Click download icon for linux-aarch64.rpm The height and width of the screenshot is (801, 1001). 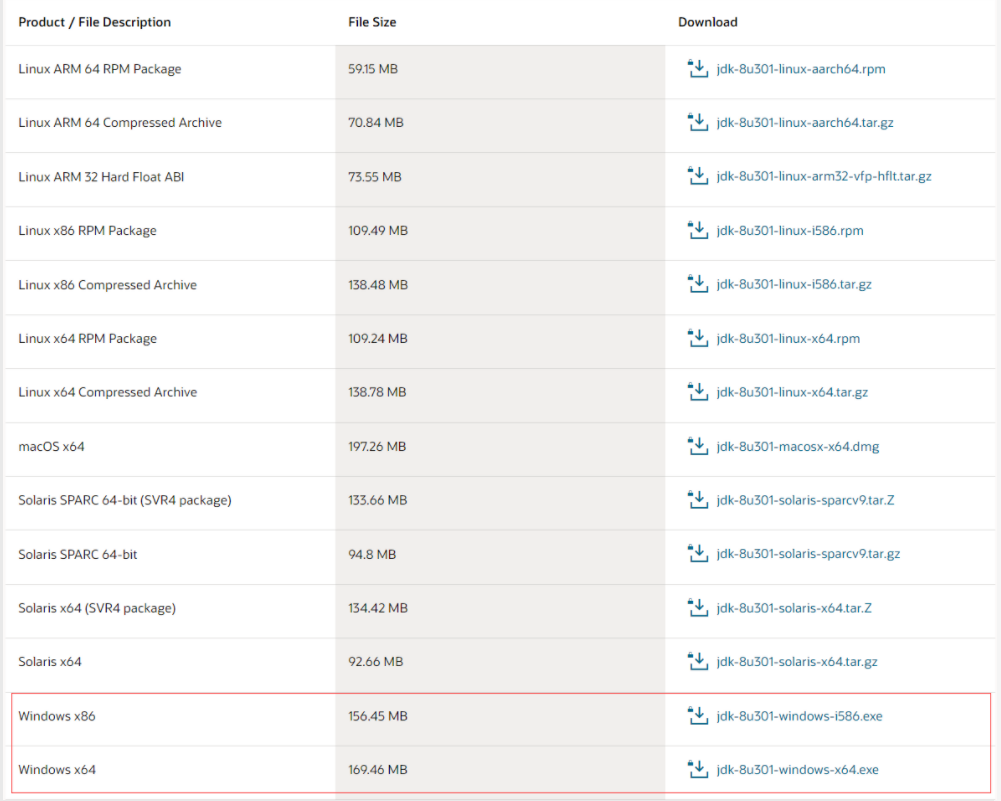tap(698, 68)
